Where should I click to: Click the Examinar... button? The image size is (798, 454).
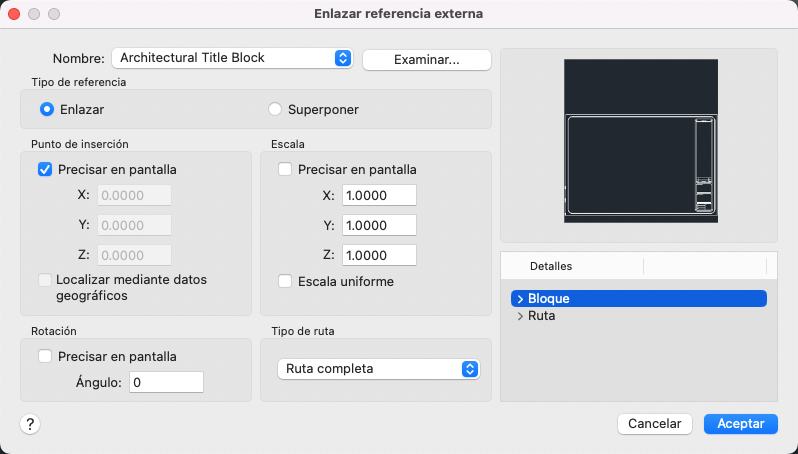[x=426, y=60]
